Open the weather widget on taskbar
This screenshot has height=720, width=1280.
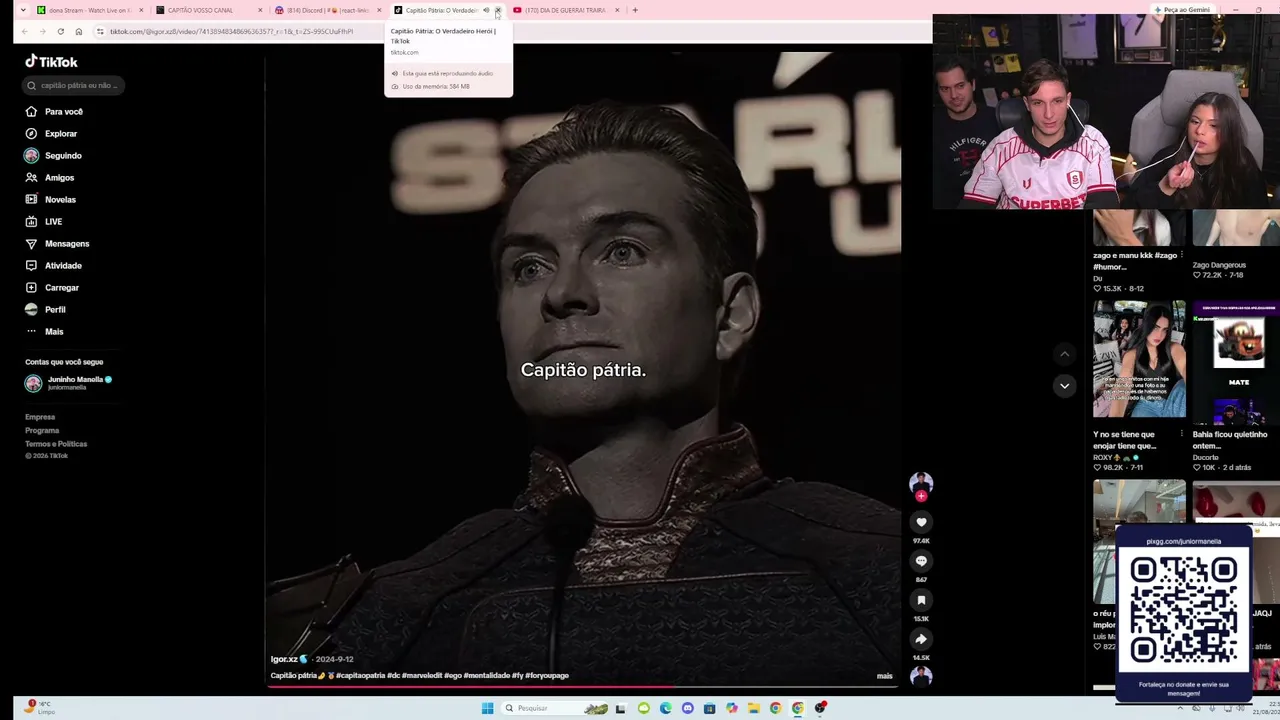pos(40,707)
